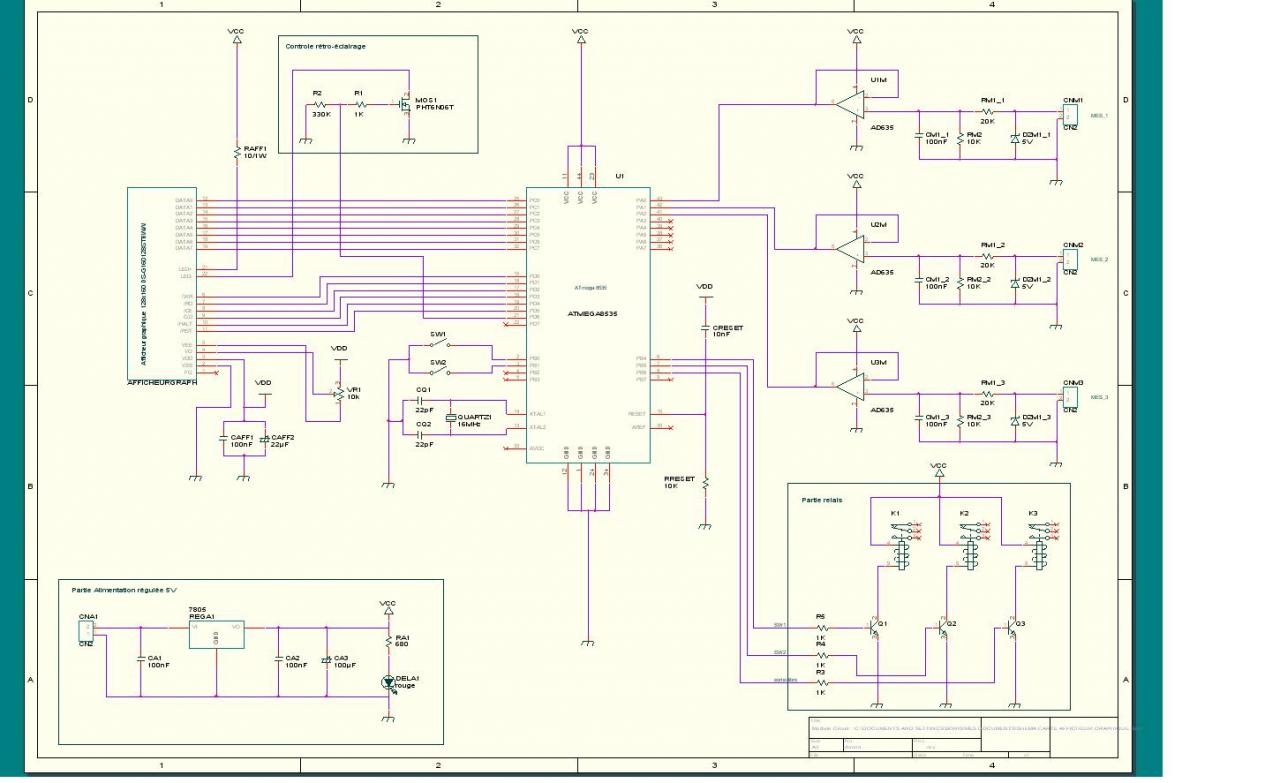The width and height of the screenshot is (1280, 783).
Task: Click resistor RM1_3 20K
Action: point(987,393)
